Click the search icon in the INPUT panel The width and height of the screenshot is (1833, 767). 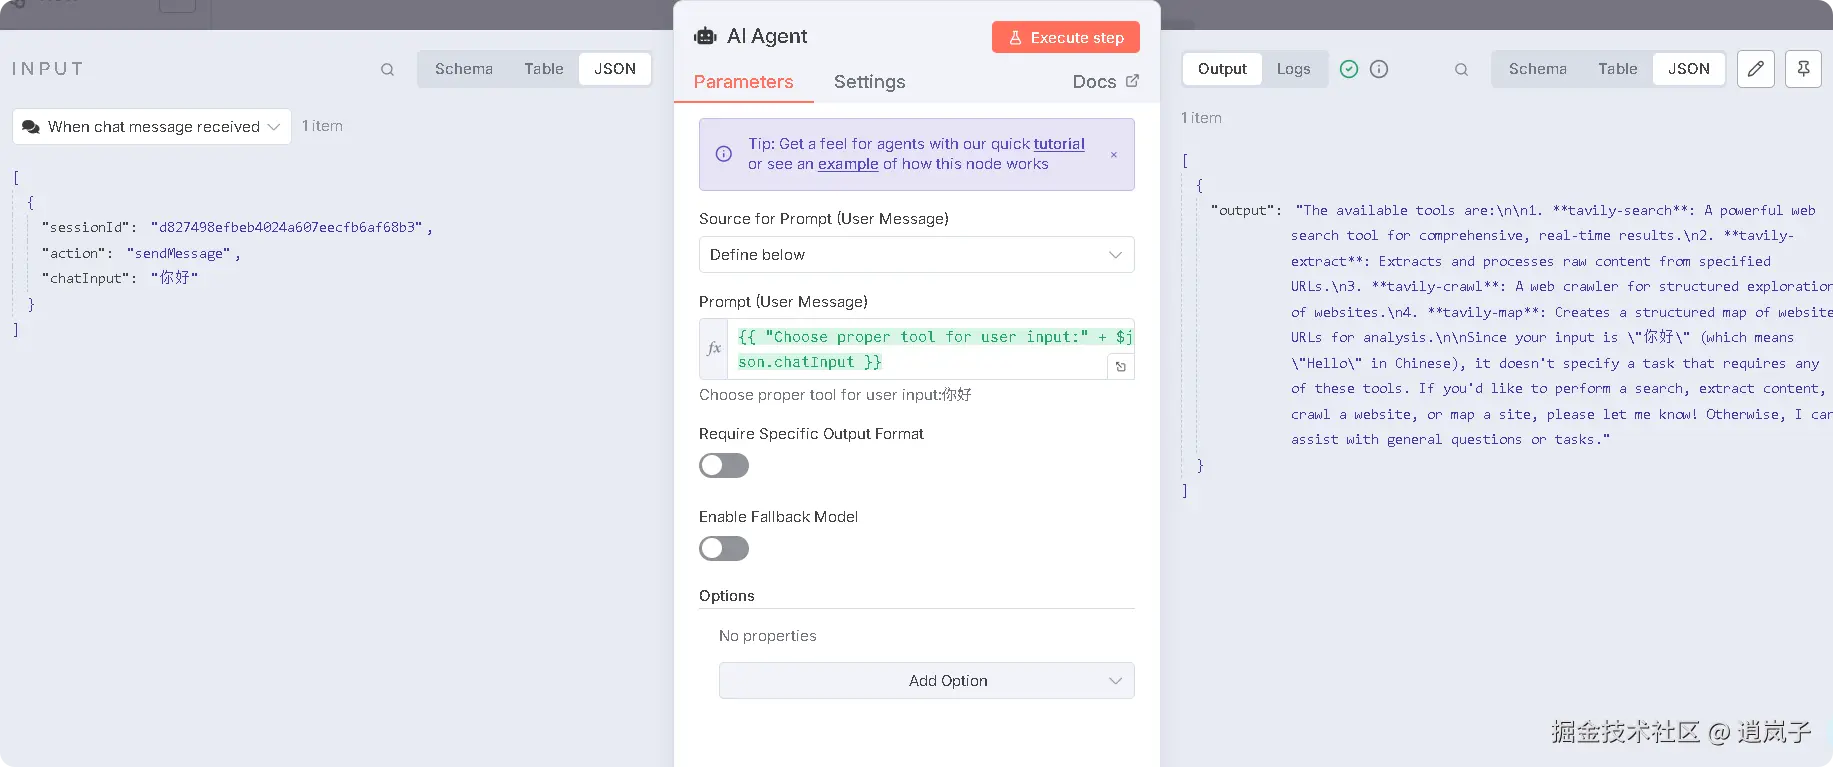pos(387,70)
